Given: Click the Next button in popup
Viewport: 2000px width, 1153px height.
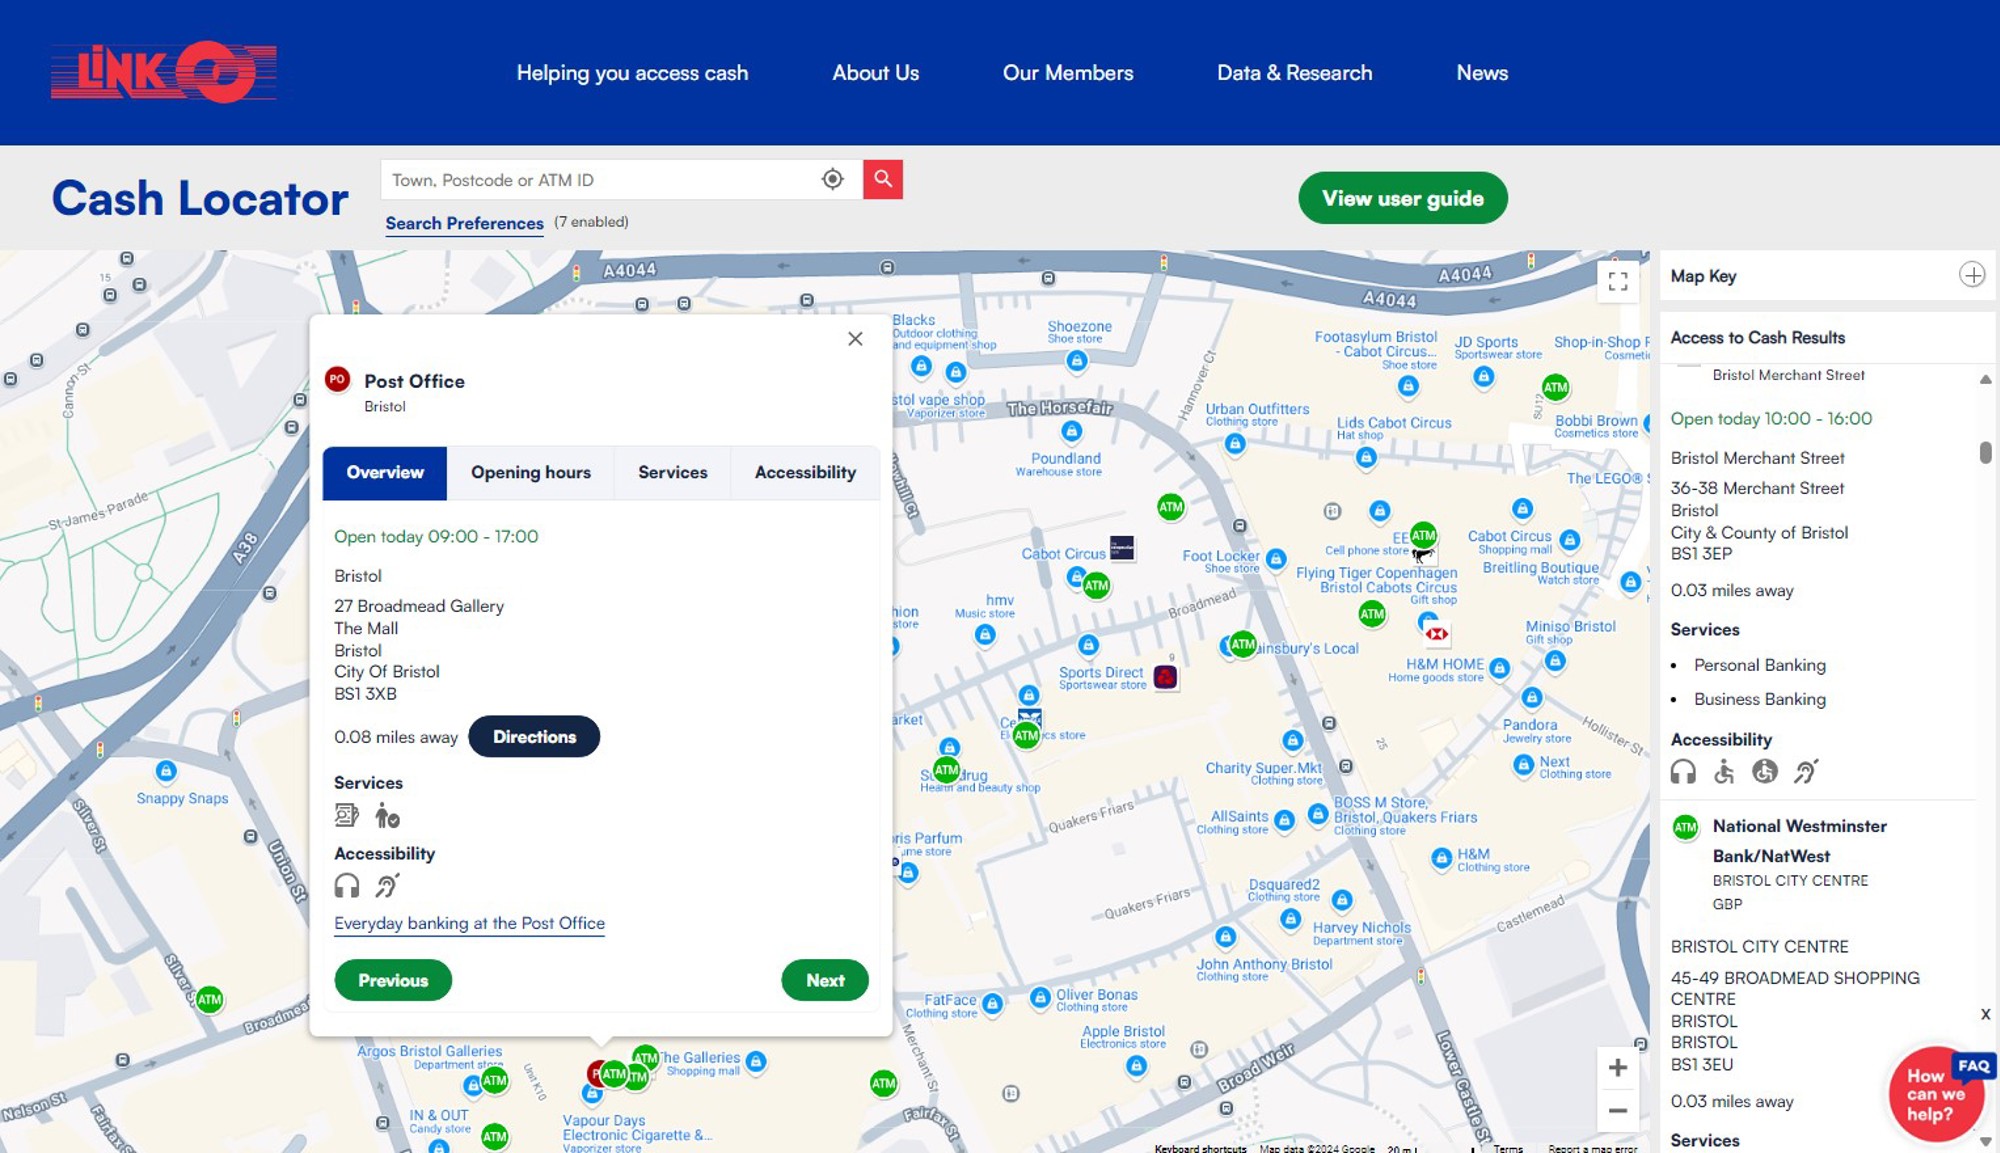Looking at the screenshot, I should point(824,980).
